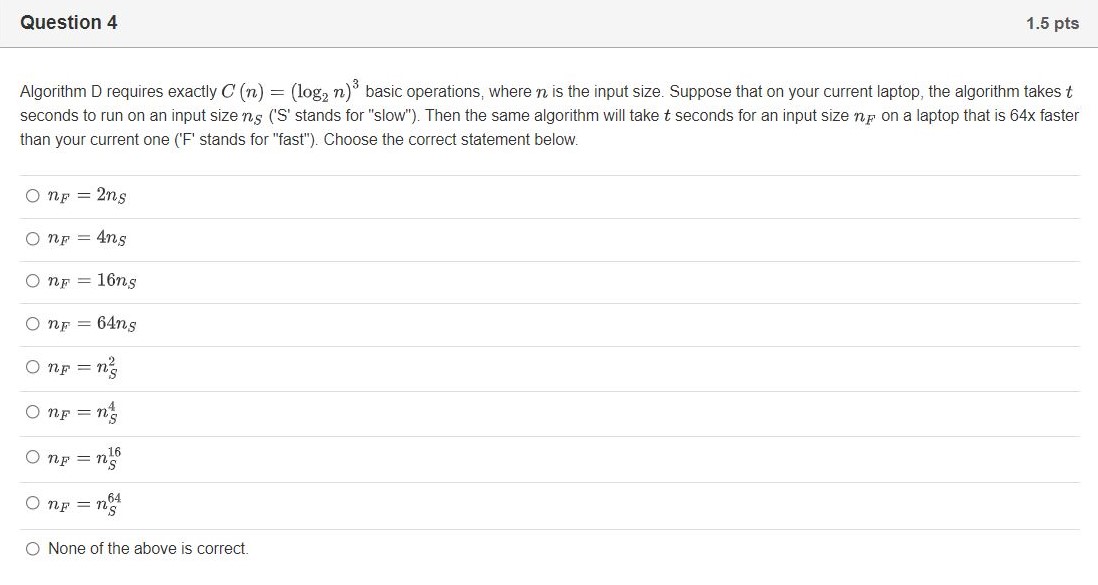Click the formula label nF = nS squared
This screenshot has height=585, width=1098.
click(x=83, y=367)
